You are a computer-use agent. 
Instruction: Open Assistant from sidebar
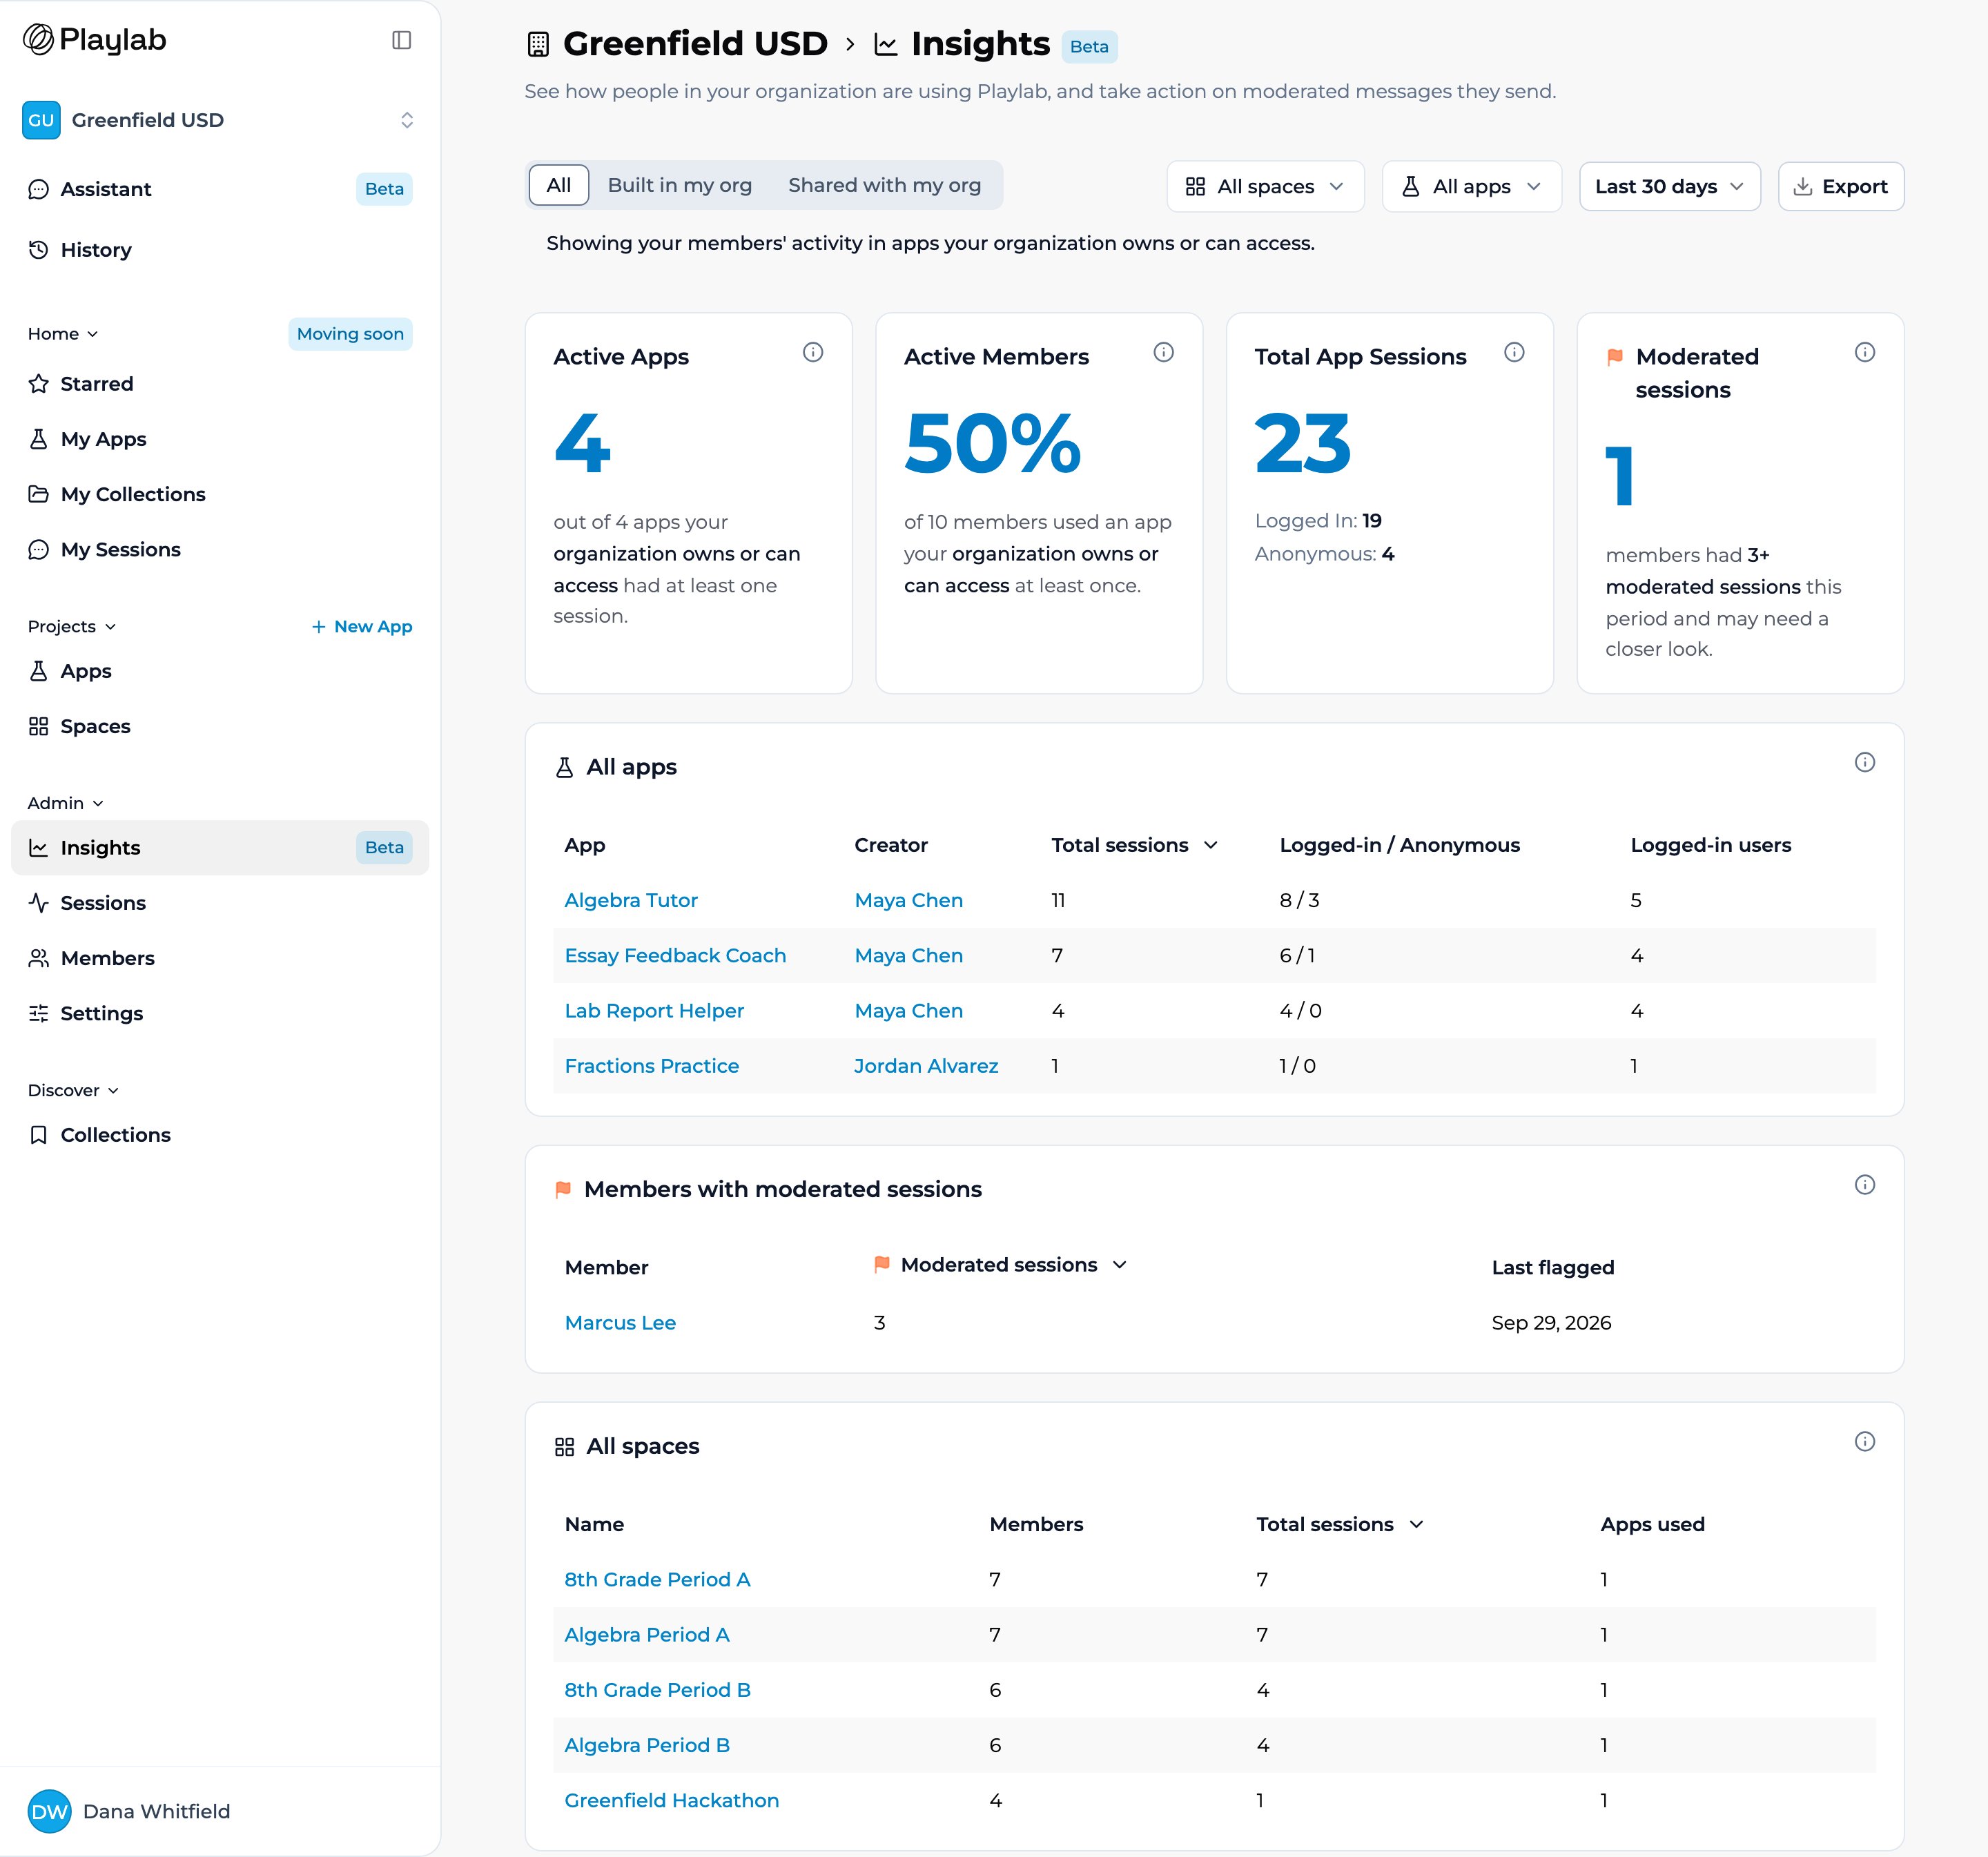coord(220,189)
